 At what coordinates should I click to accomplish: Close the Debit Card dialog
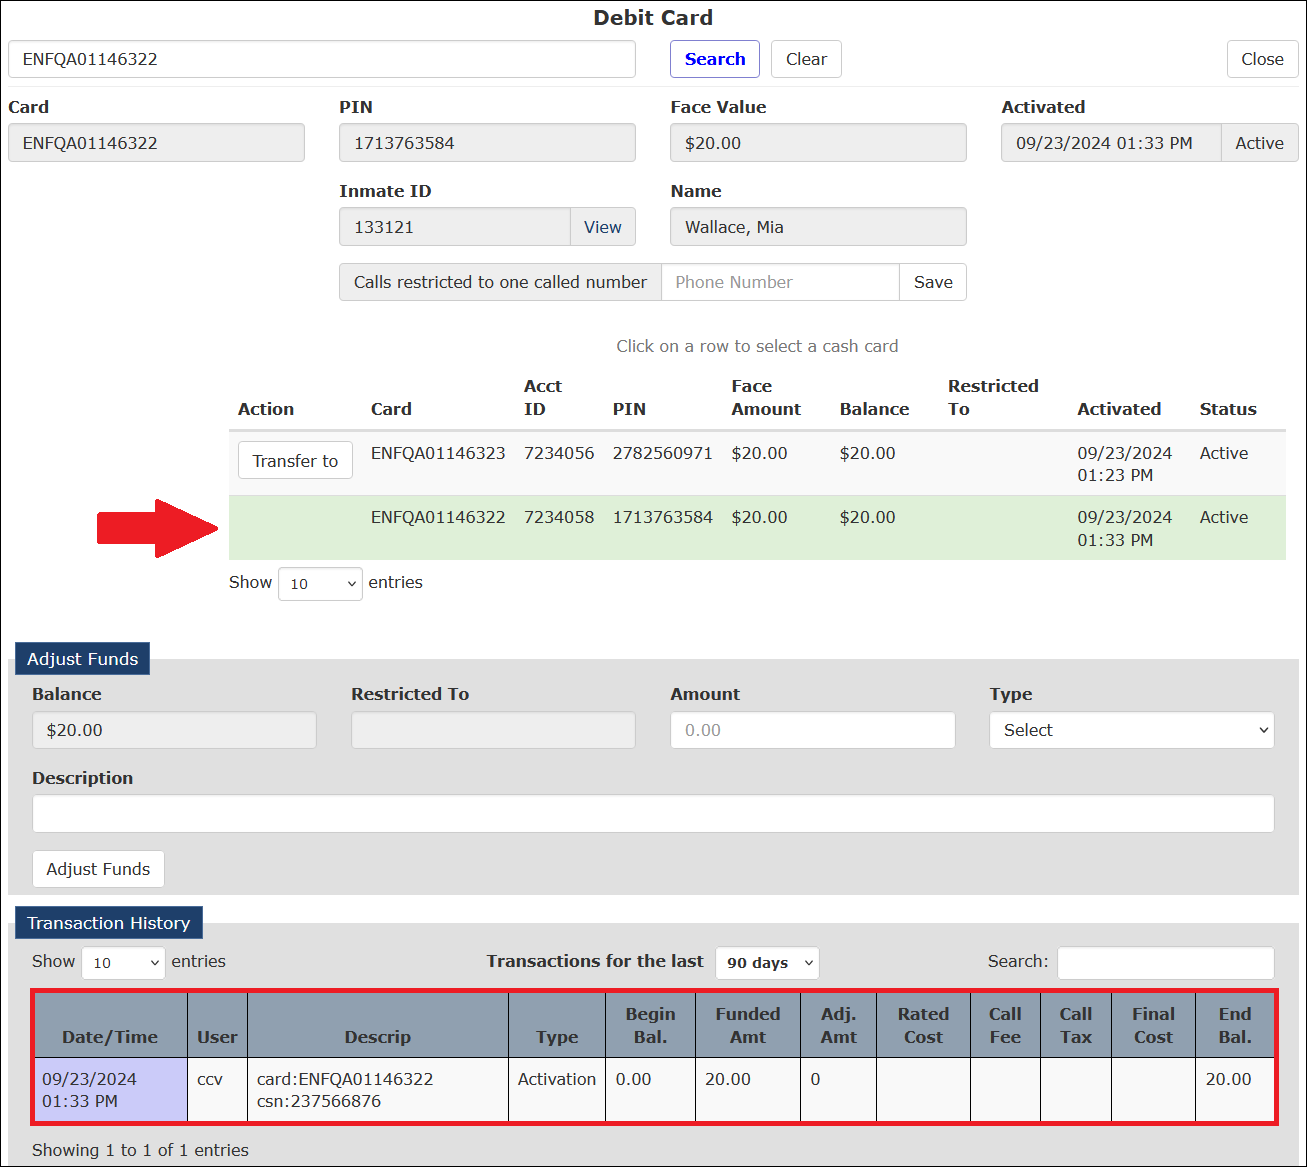pos(1262,59)
